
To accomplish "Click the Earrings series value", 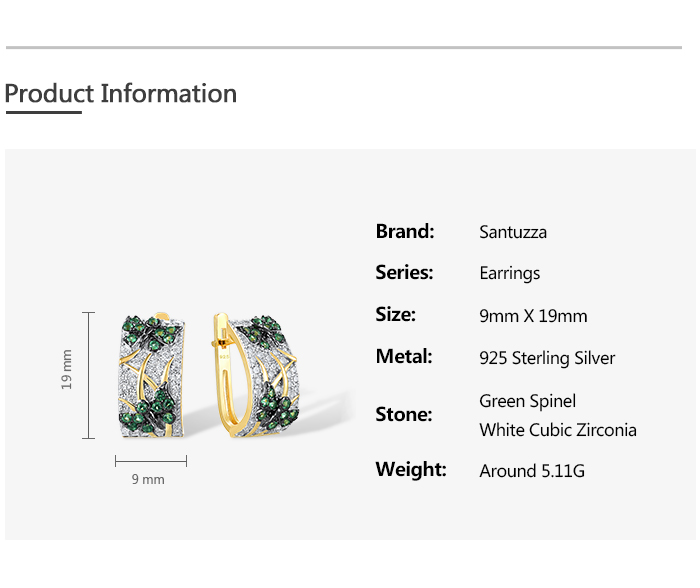I will [x=510, y=274].
